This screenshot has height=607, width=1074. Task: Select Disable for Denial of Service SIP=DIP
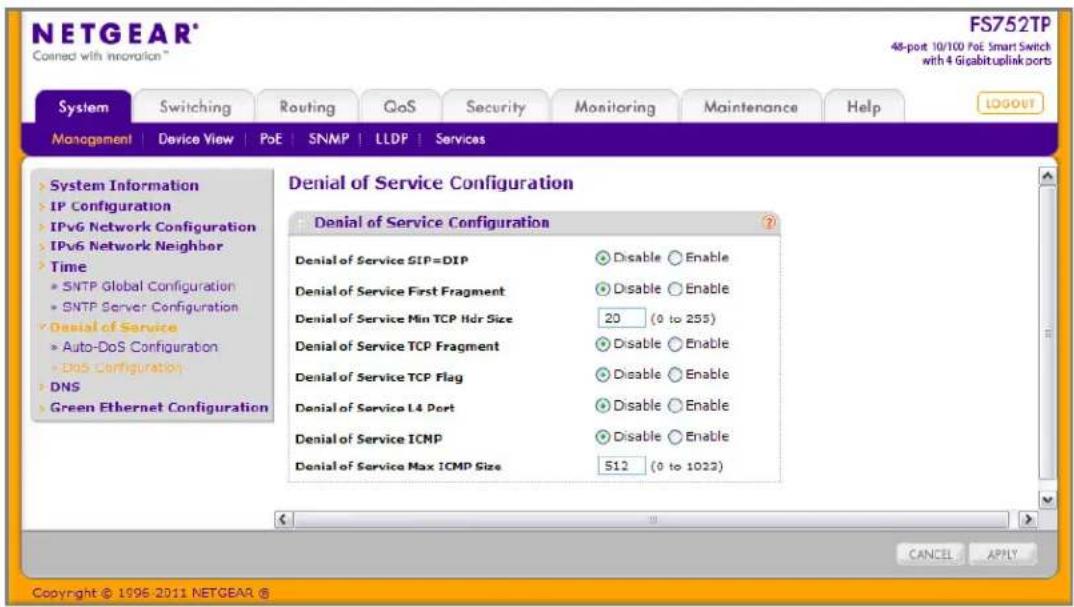[x=602, y=258]
